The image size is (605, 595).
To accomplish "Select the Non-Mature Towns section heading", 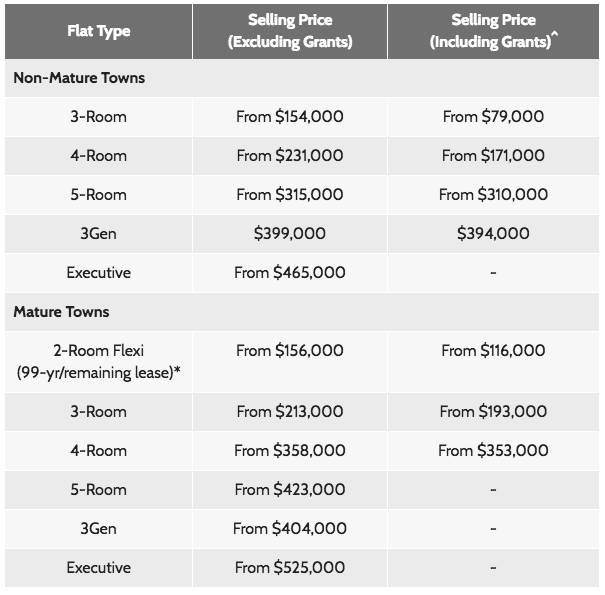I will point(79,78).
